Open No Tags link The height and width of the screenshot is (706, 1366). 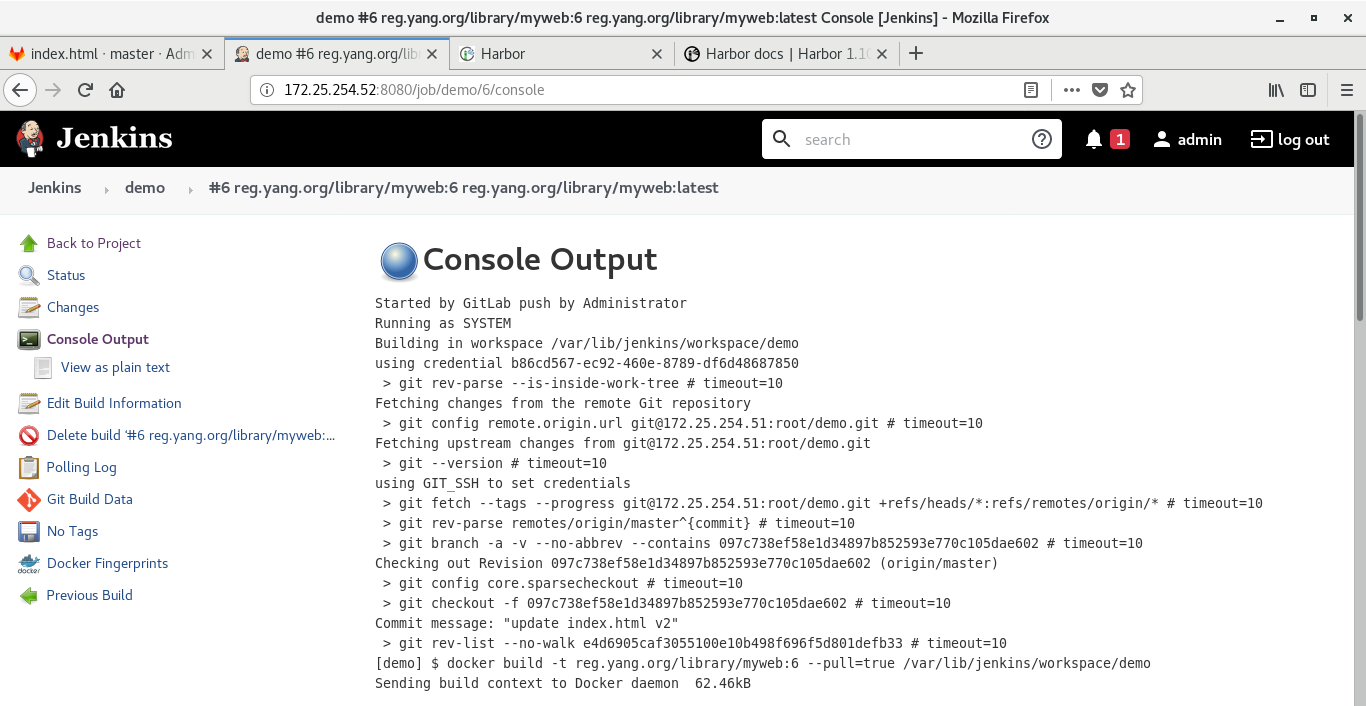point(72,531)
